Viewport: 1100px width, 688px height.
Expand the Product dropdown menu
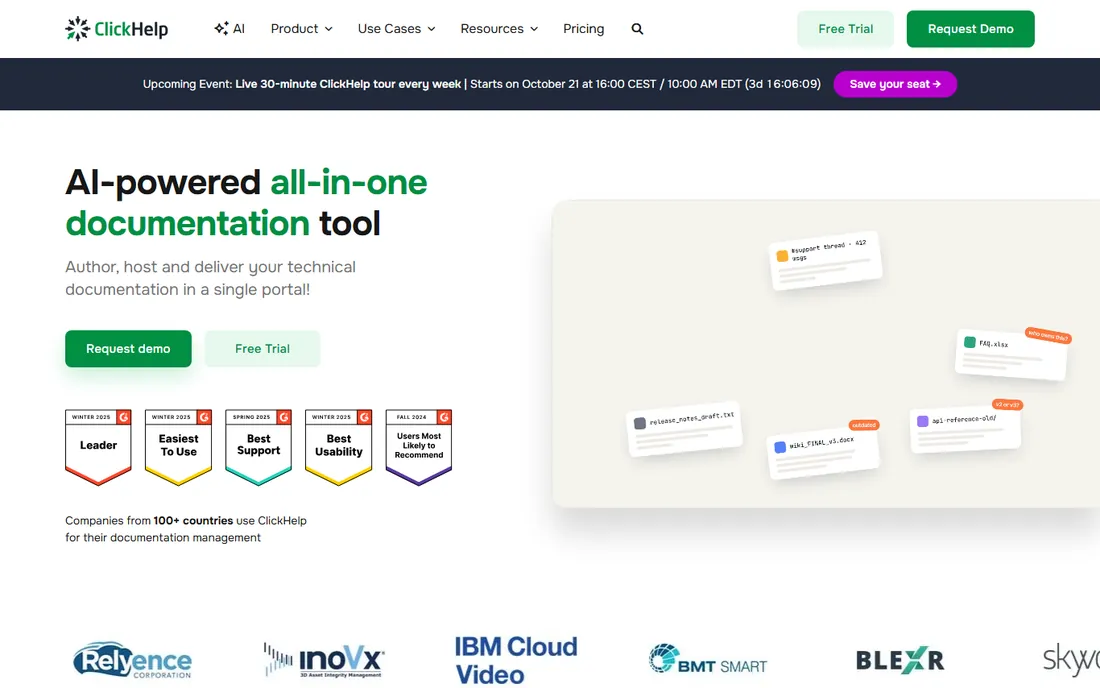tap(302, 29)
